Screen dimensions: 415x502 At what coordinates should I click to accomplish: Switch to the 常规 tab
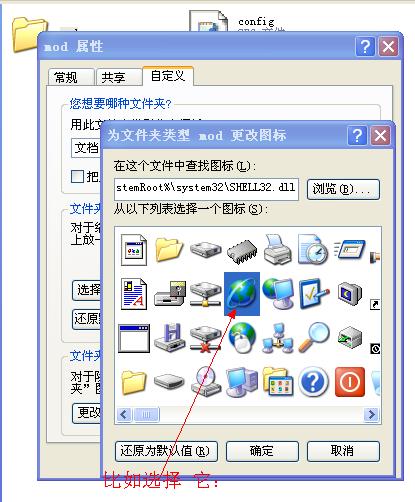[x=71, y=77]
